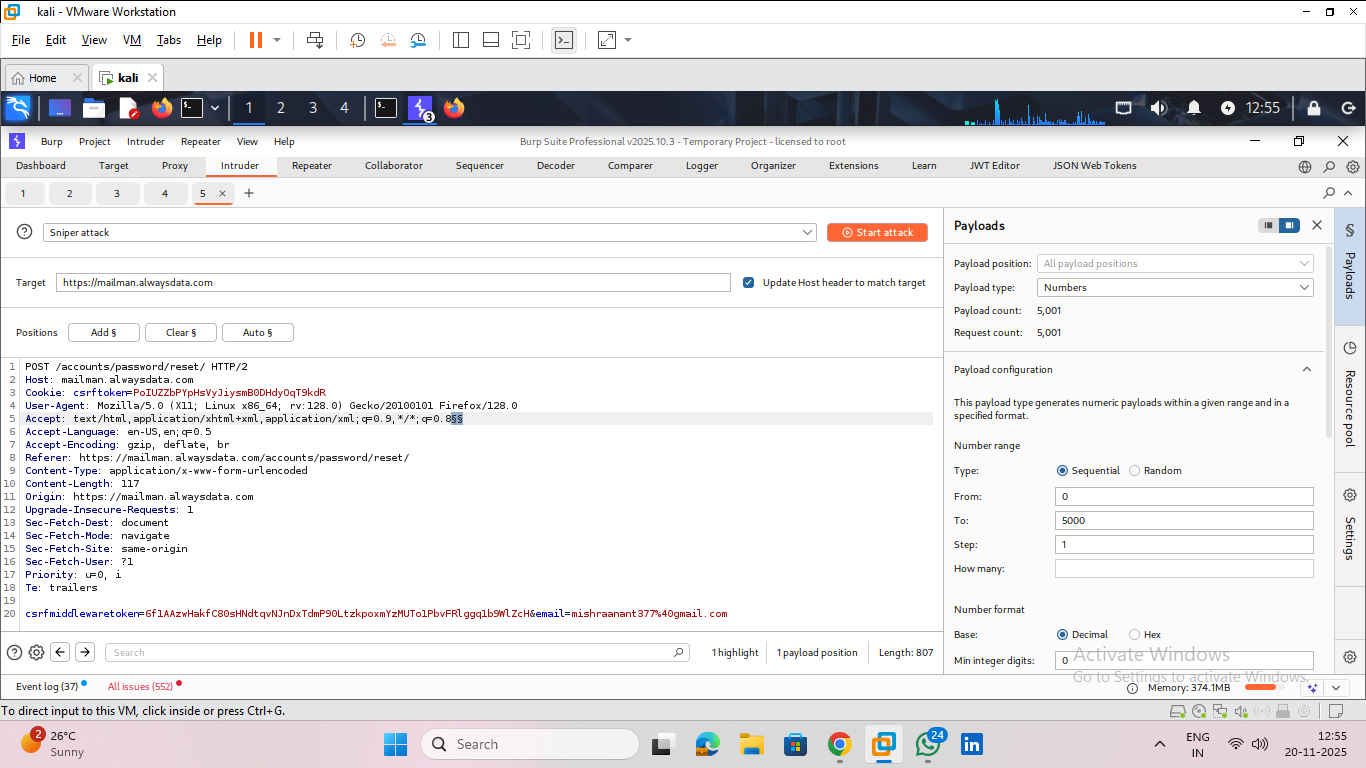This screenshot has width=1366, height=768.
Task: Click the help icon beside attack type
Action: click(x=25, y=232)
